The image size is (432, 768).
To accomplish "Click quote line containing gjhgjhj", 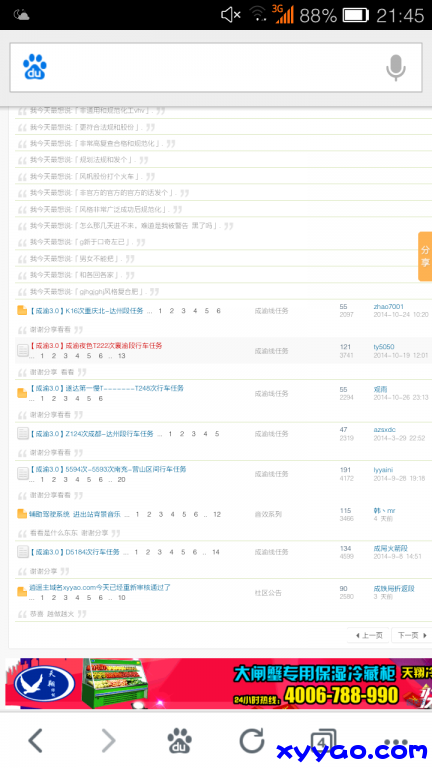I will point(89,291).
